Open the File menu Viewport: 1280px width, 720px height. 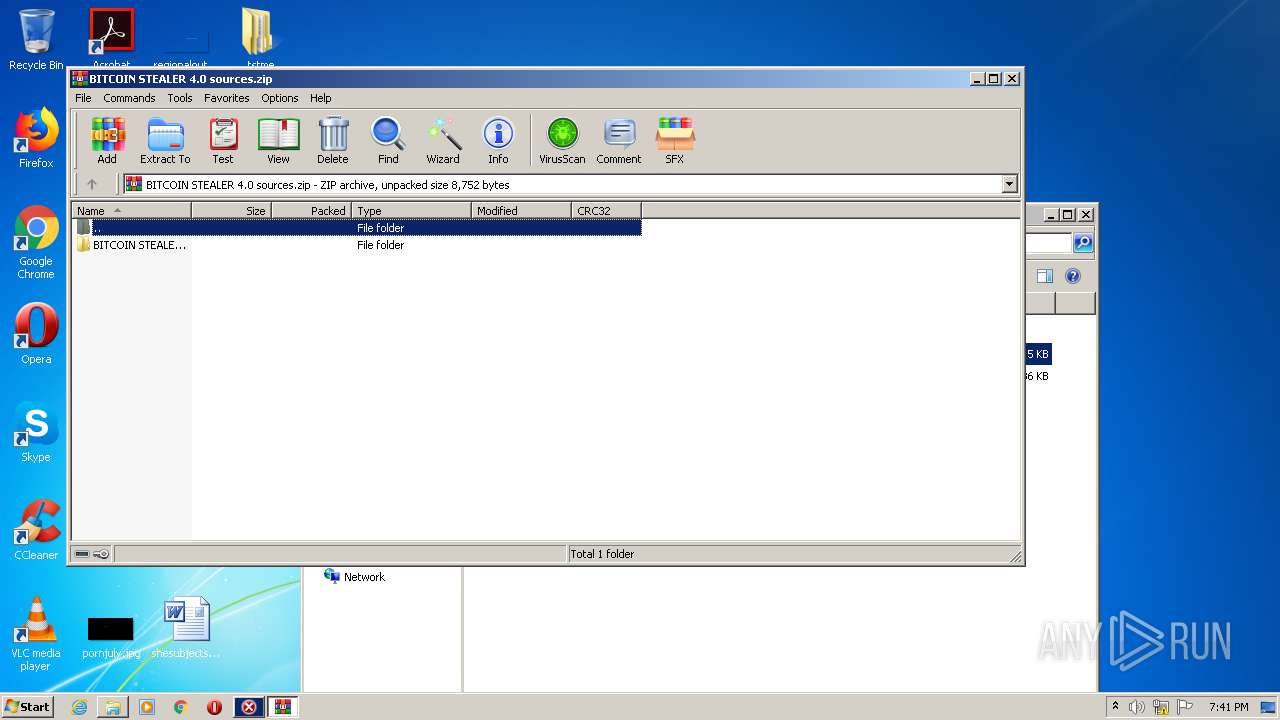(x=83, y=98)
